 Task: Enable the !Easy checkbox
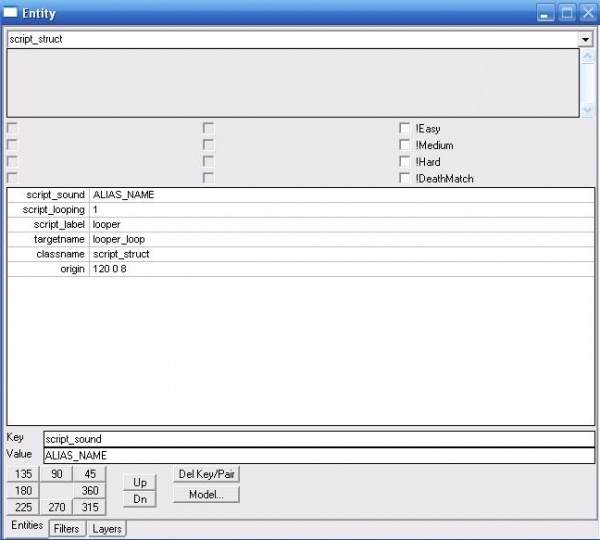tap(404, 129)
